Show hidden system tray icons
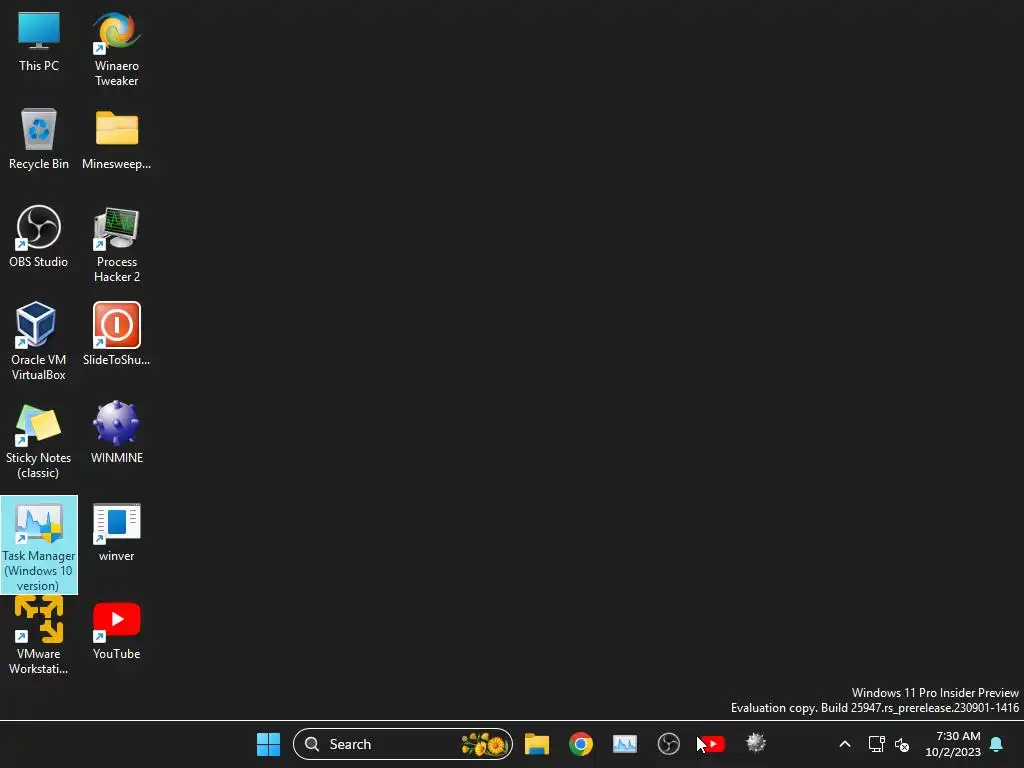 tap(844, 744)
